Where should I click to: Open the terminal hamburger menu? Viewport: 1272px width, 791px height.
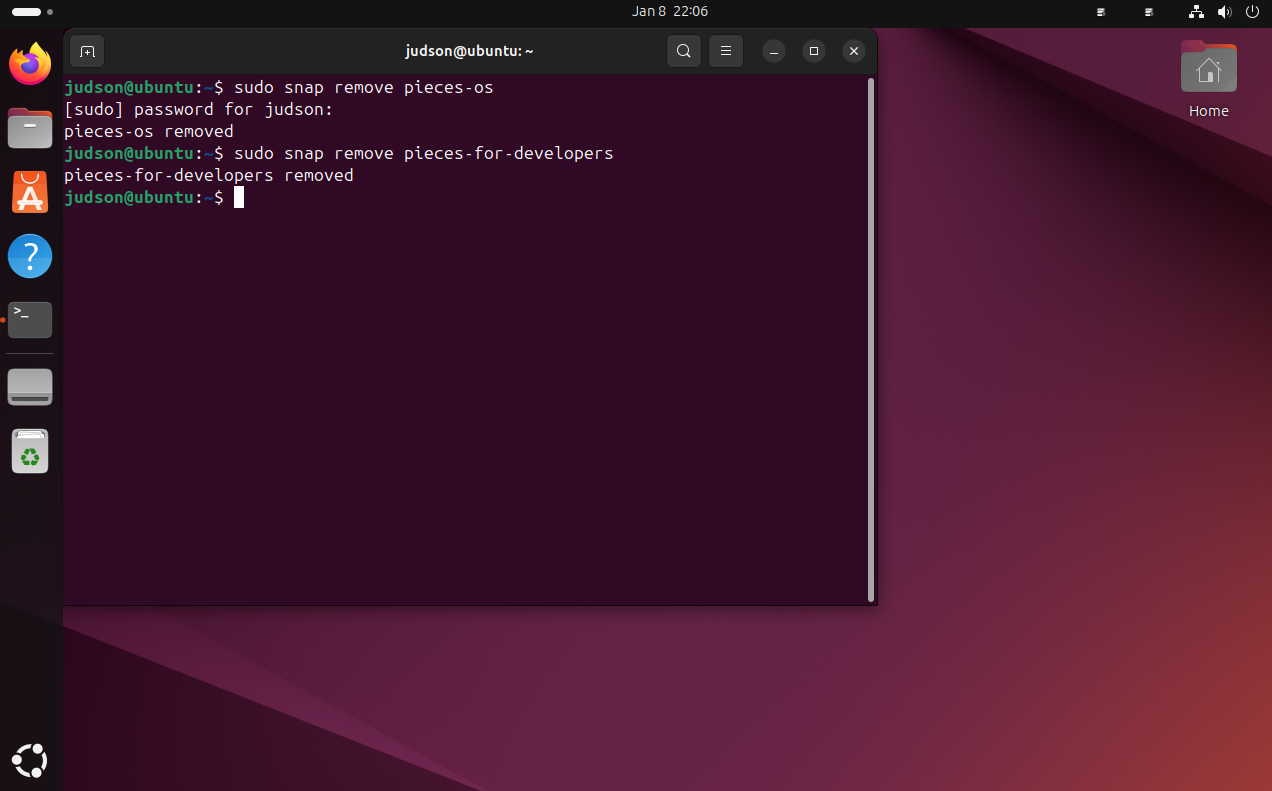pos(726,51)
